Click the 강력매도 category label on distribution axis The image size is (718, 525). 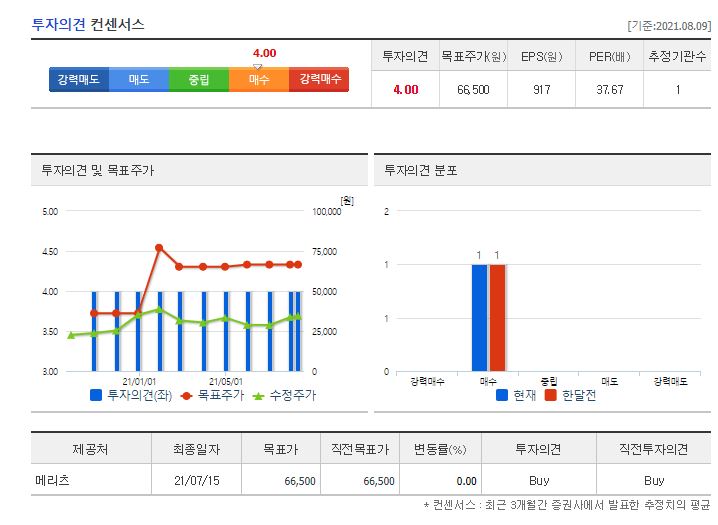[x=670, y=381]
